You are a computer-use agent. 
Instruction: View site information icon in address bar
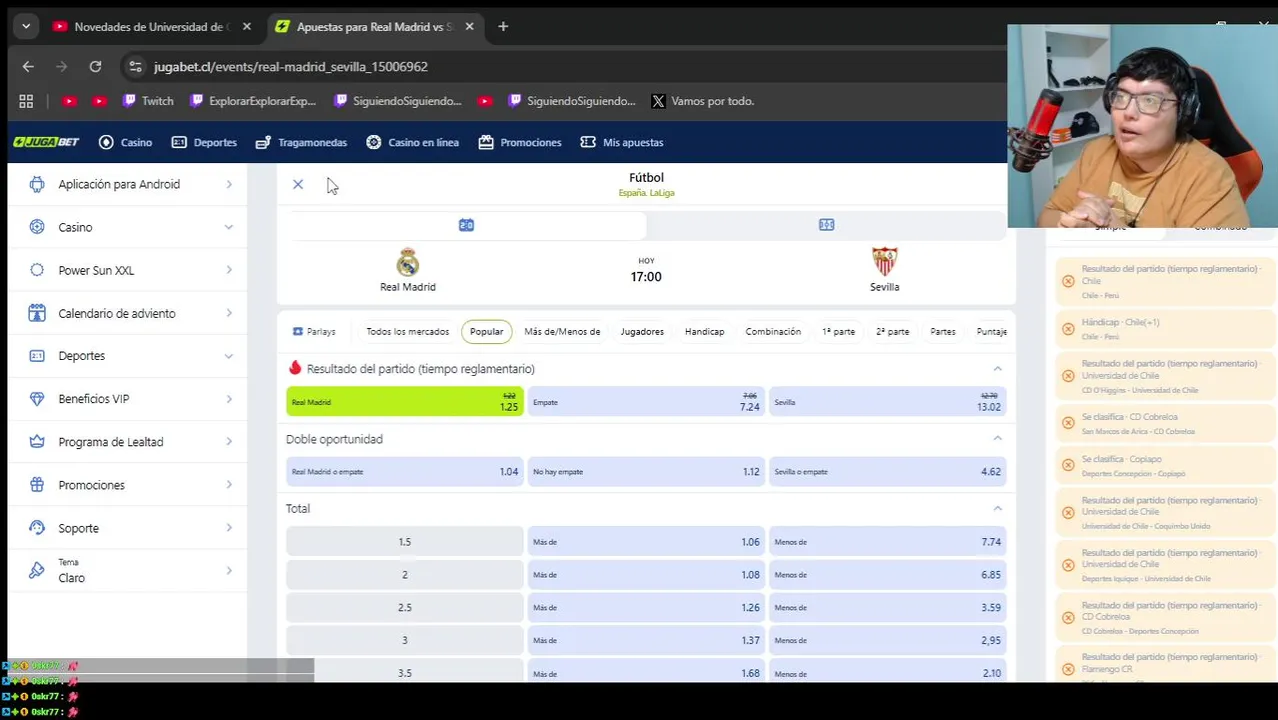(135, 67)
